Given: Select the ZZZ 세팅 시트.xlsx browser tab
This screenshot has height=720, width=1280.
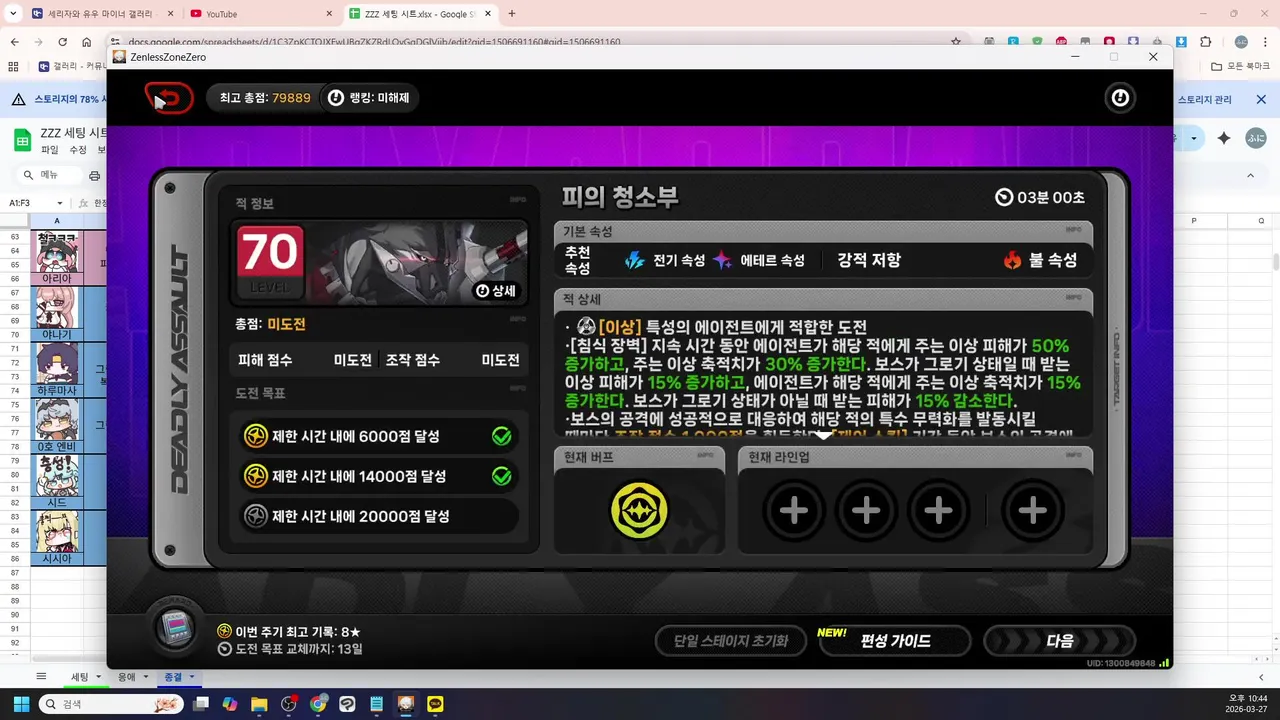Looking at the screenshot, I should 420,14.
